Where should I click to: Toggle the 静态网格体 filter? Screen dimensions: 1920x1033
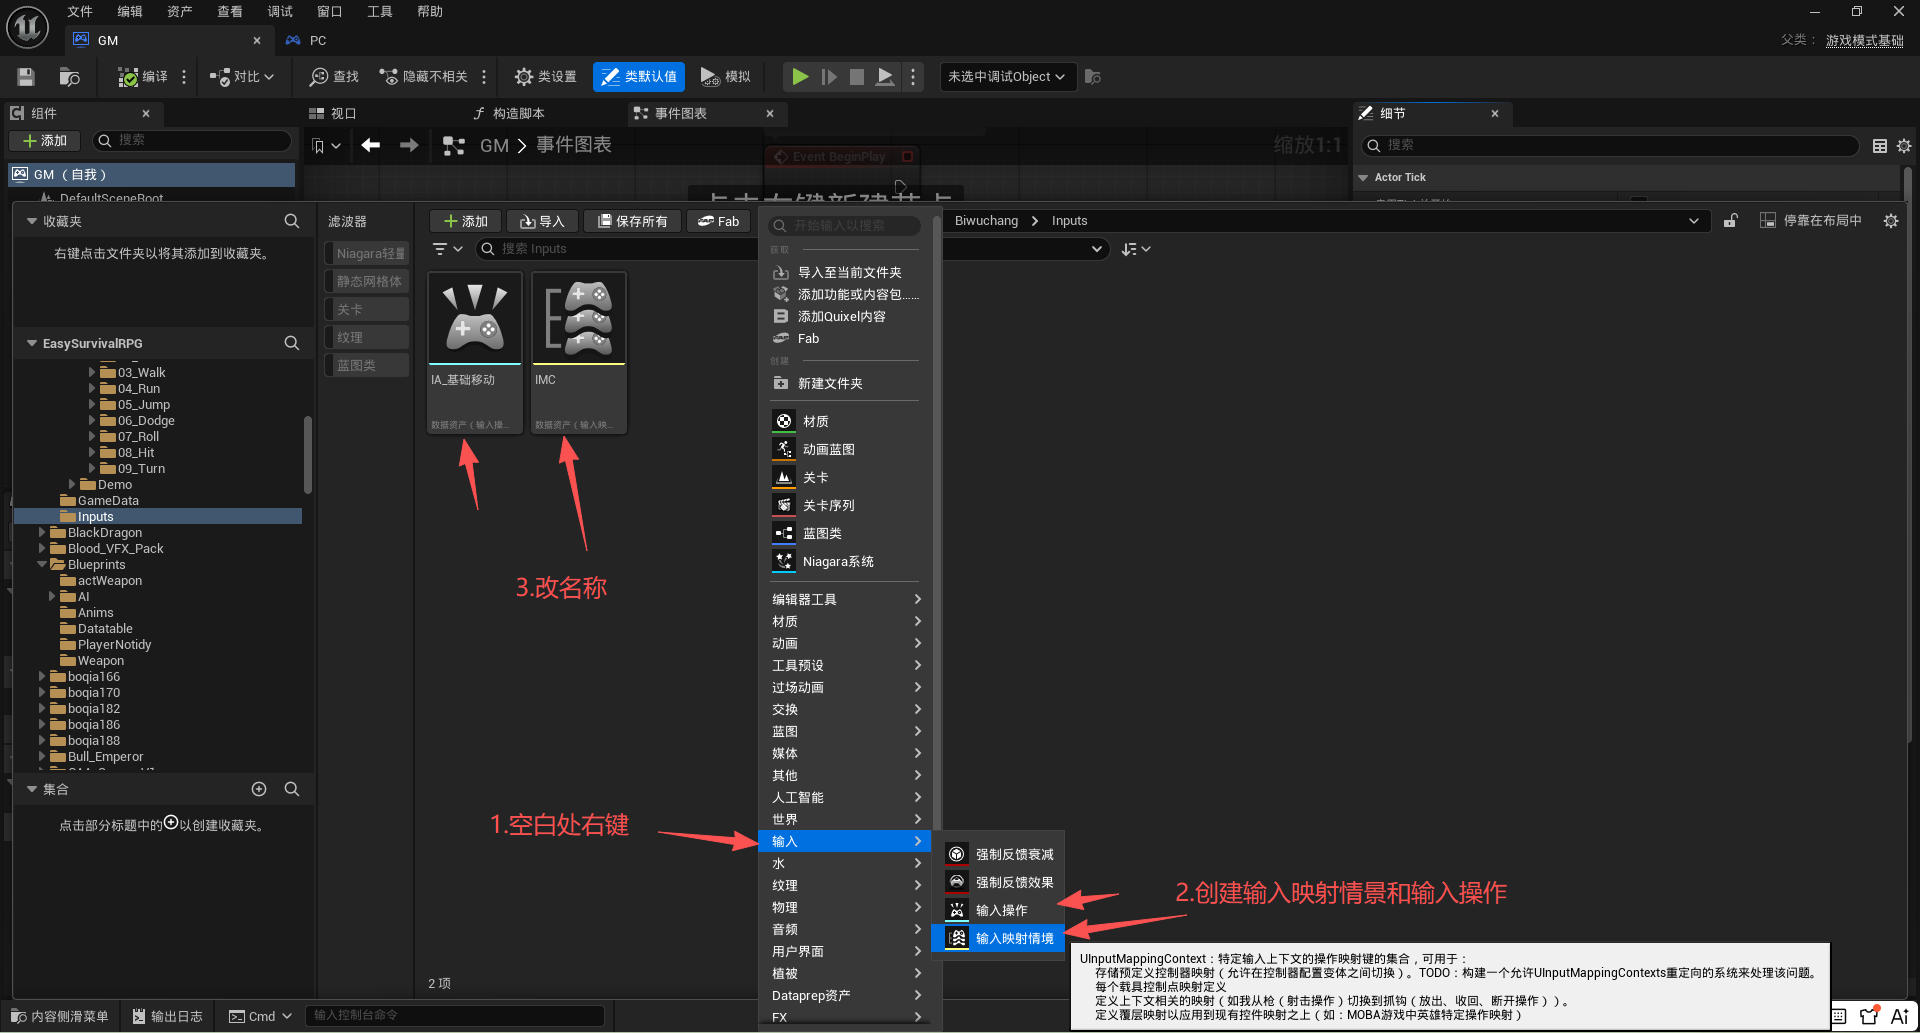367,282
